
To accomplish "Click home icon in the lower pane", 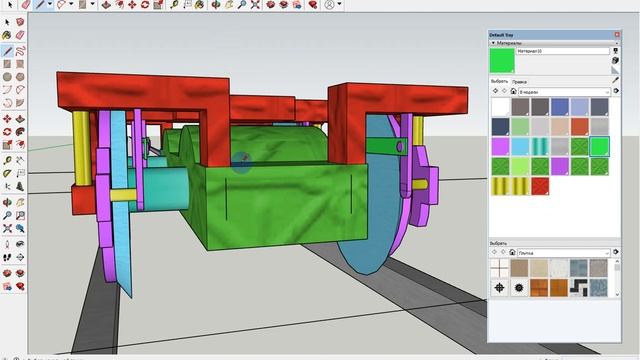I will [512, 253].
